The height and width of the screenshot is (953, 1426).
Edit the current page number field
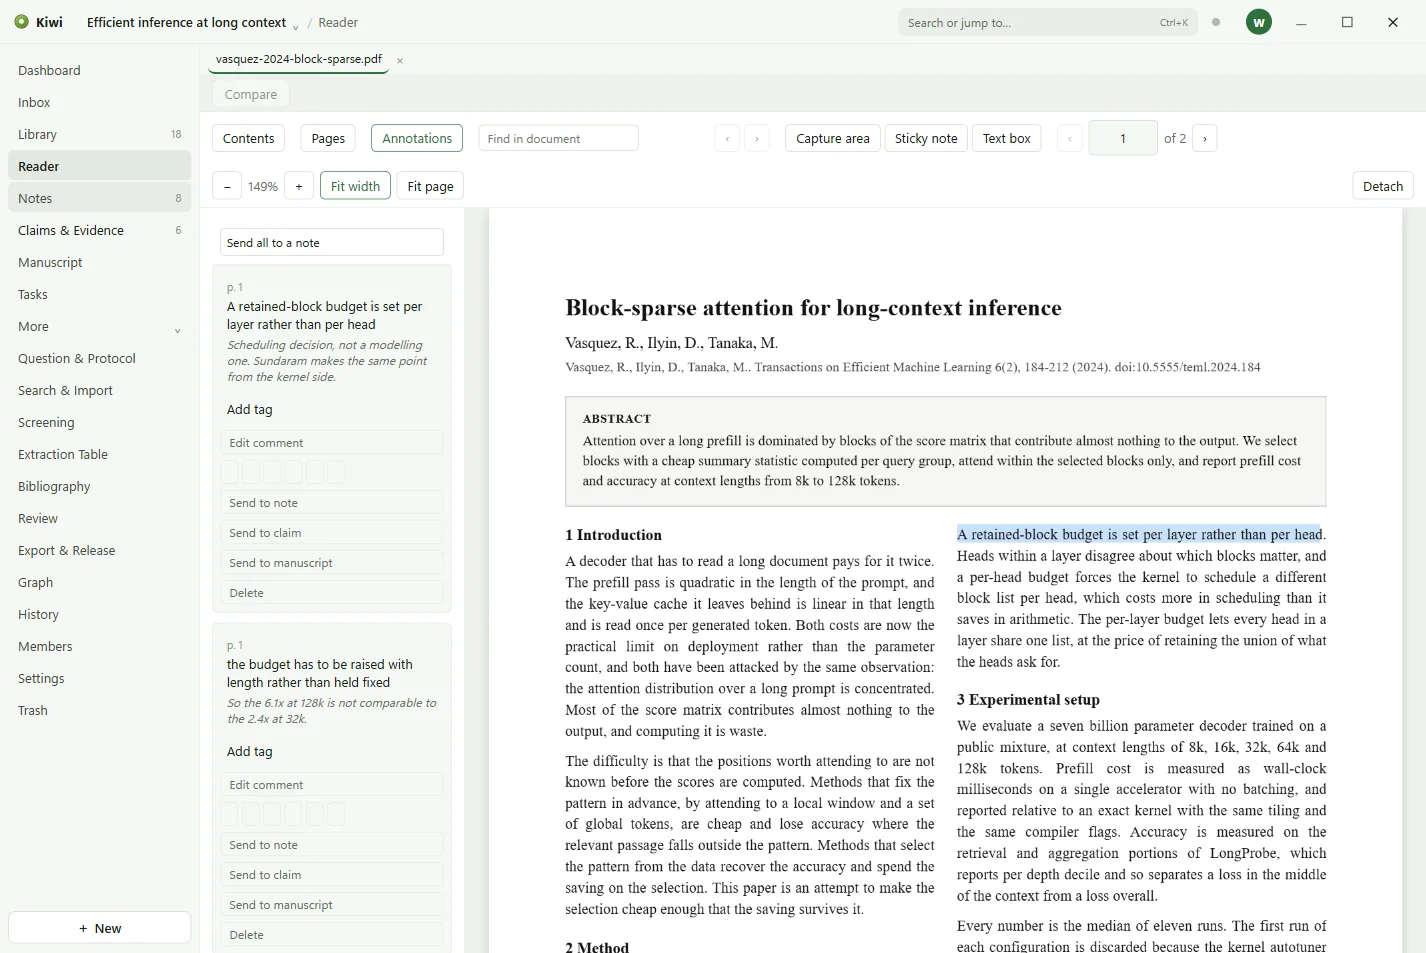1123,138
